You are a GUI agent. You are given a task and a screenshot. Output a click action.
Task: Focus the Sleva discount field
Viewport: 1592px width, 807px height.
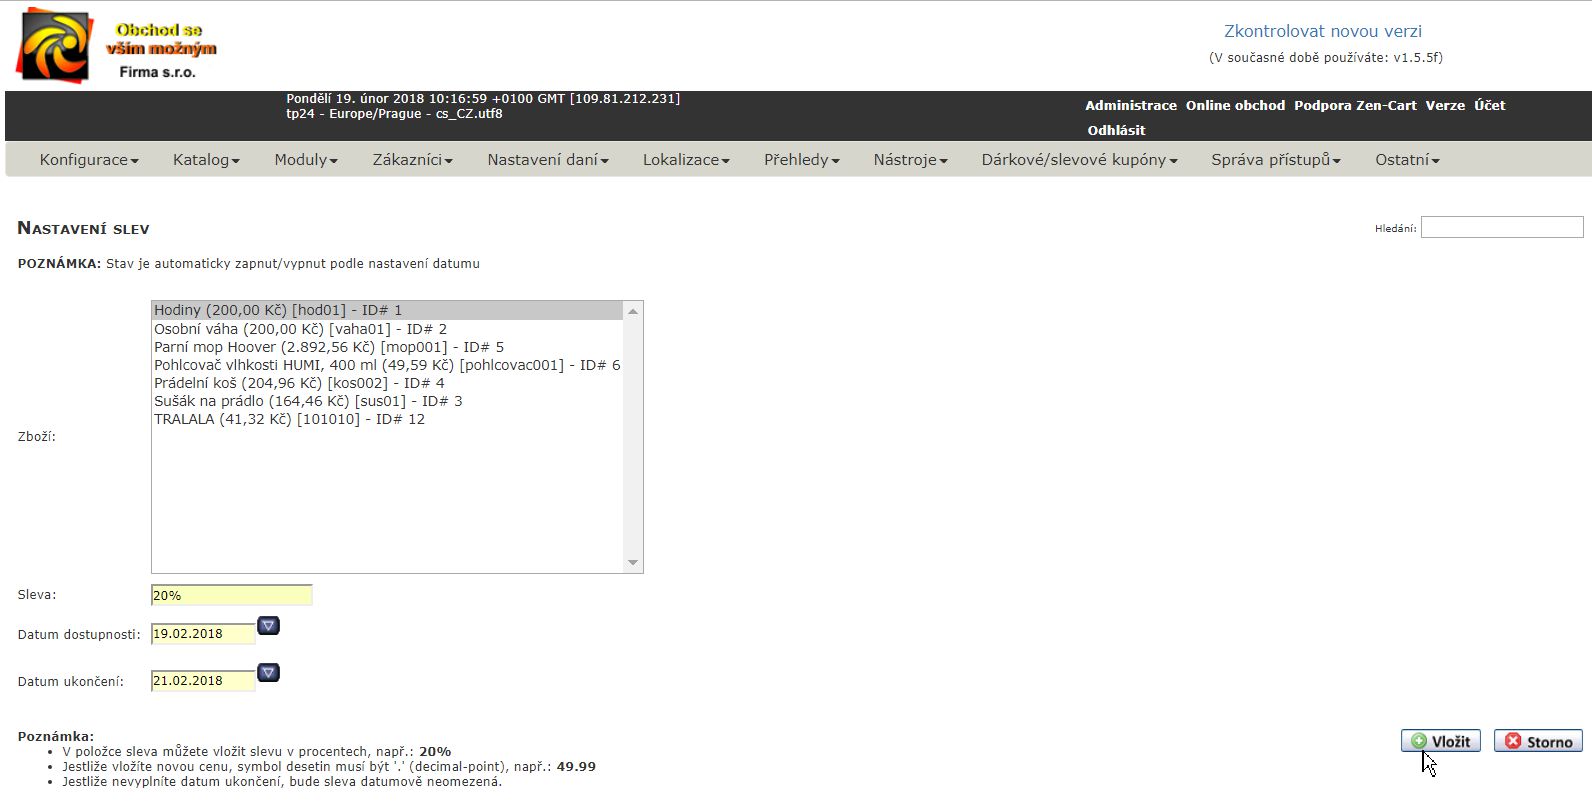tap(231, 595)
